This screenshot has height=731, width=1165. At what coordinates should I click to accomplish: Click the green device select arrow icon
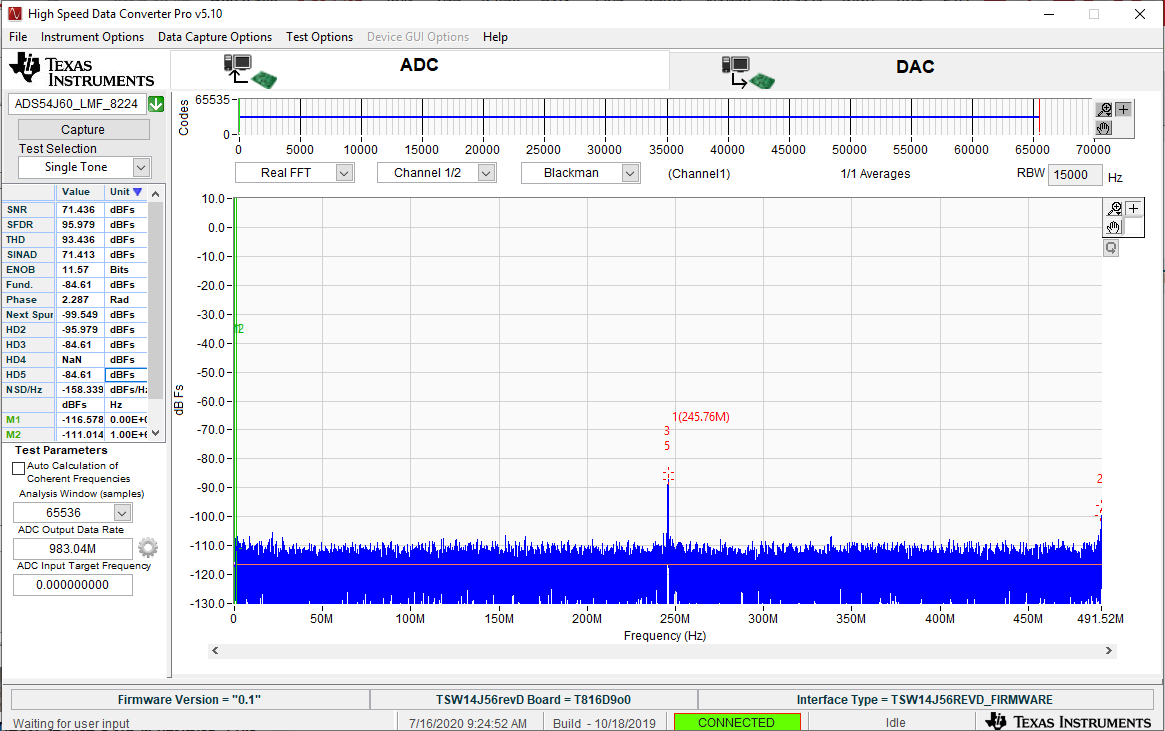(156, 104)
